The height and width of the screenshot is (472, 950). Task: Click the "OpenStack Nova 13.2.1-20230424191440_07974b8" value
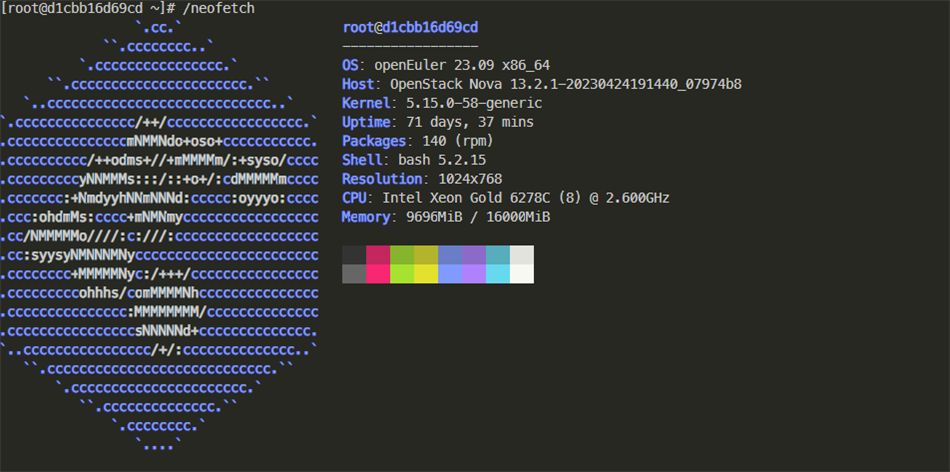coord(566,84)
